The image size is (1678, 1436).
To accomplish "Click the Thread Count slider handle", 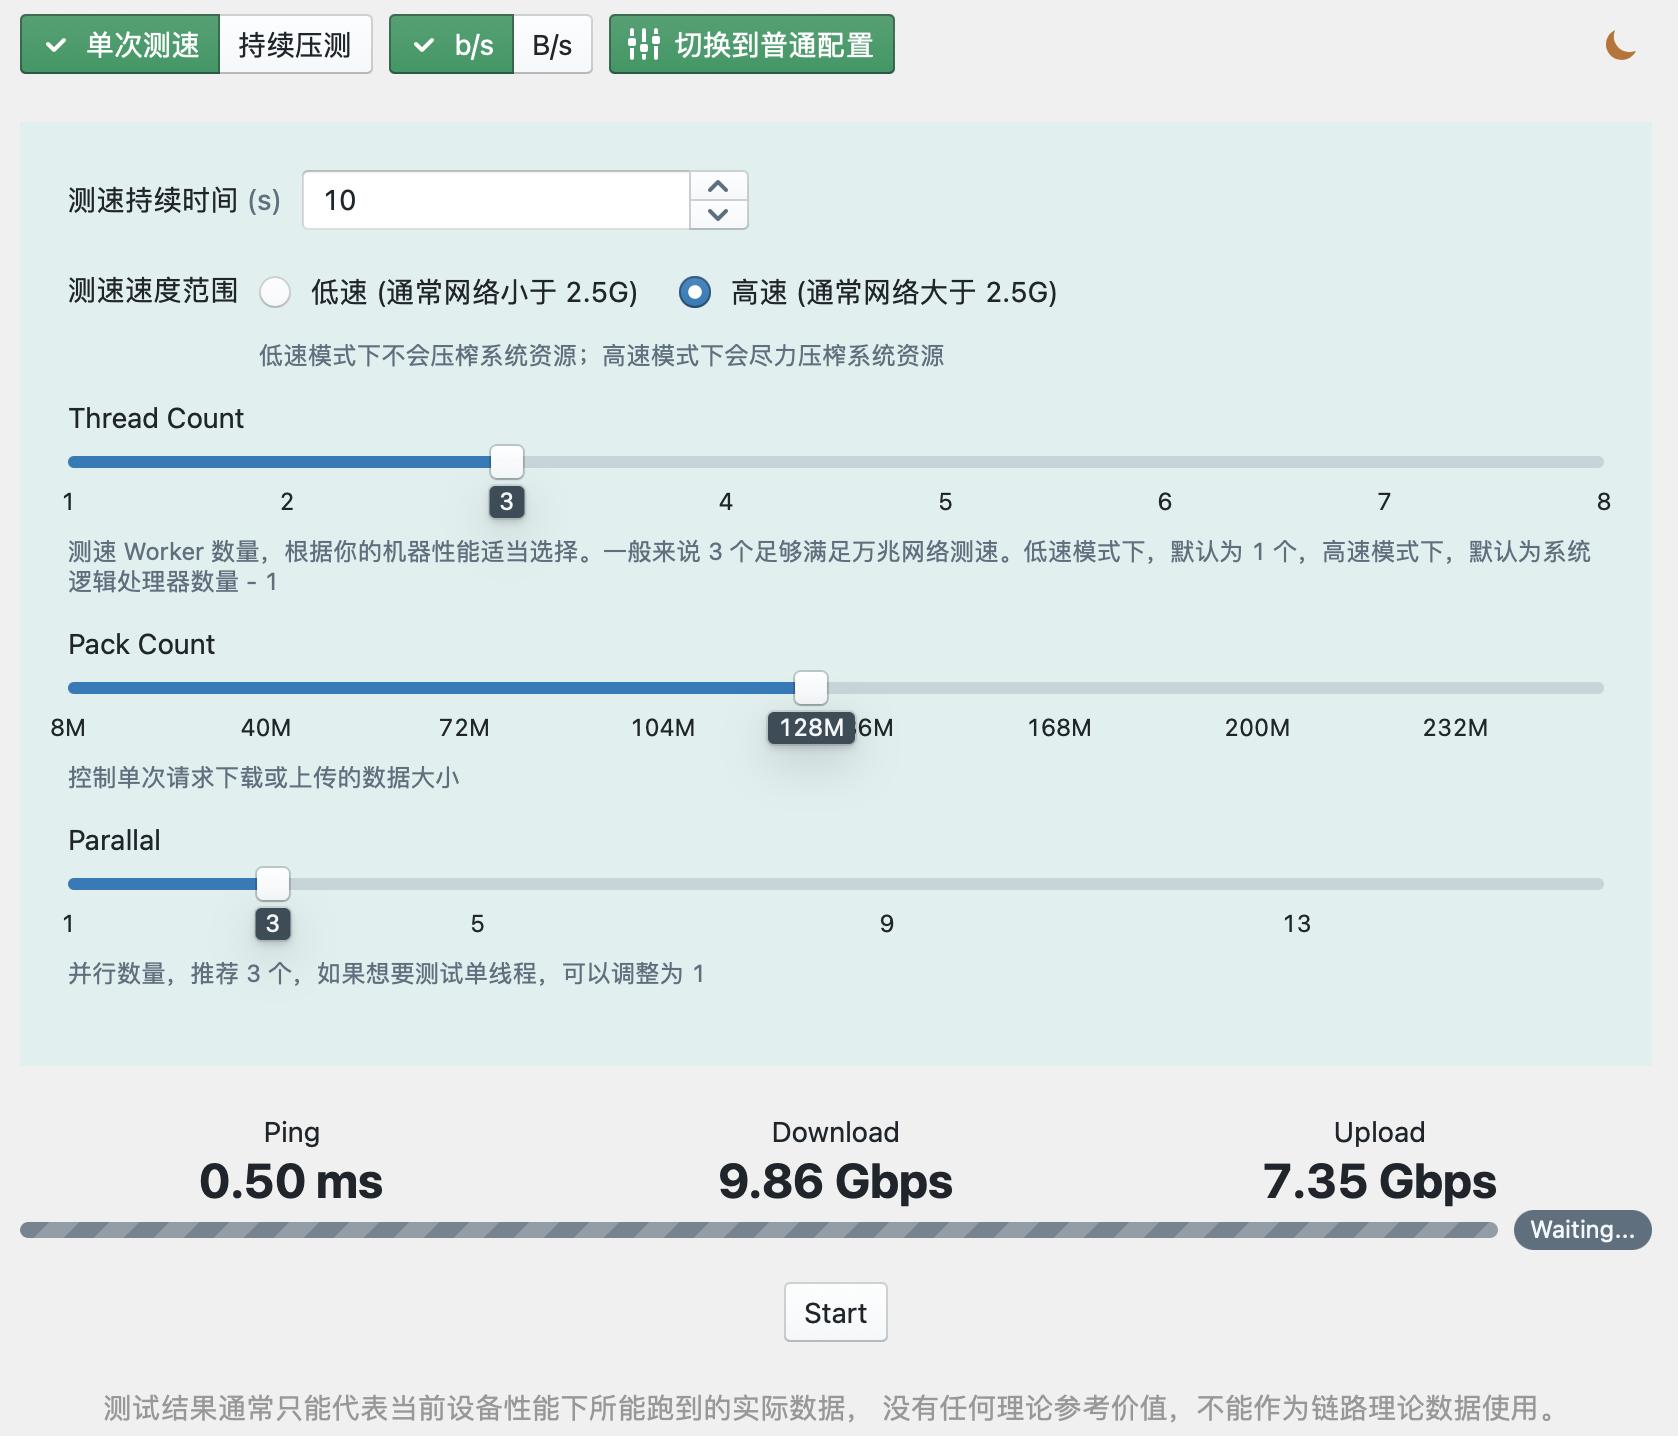I will [x=506, y=461].
